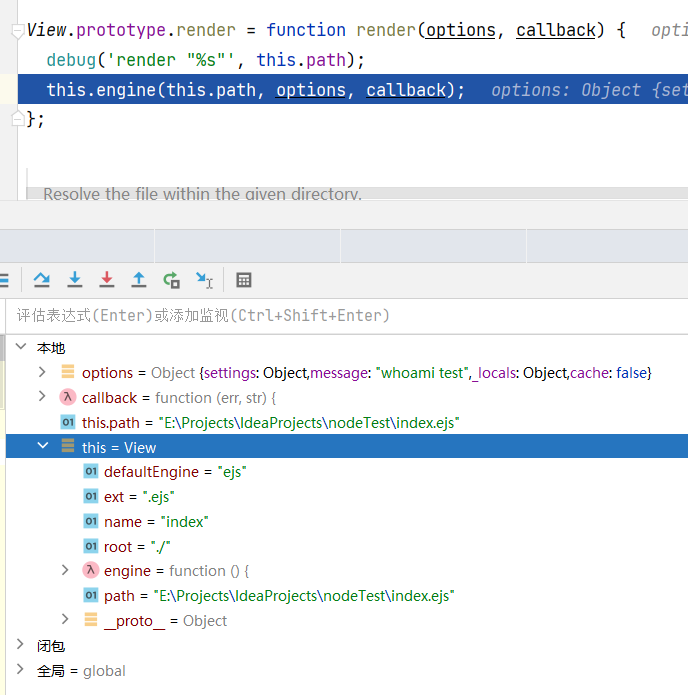Click the engine lambda icon

91,570
